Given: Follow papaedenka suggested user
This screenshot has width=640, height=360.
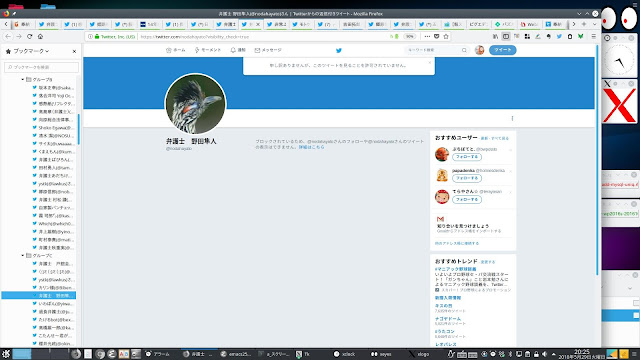Looking at the screenshot, I should tap(467, 178).
